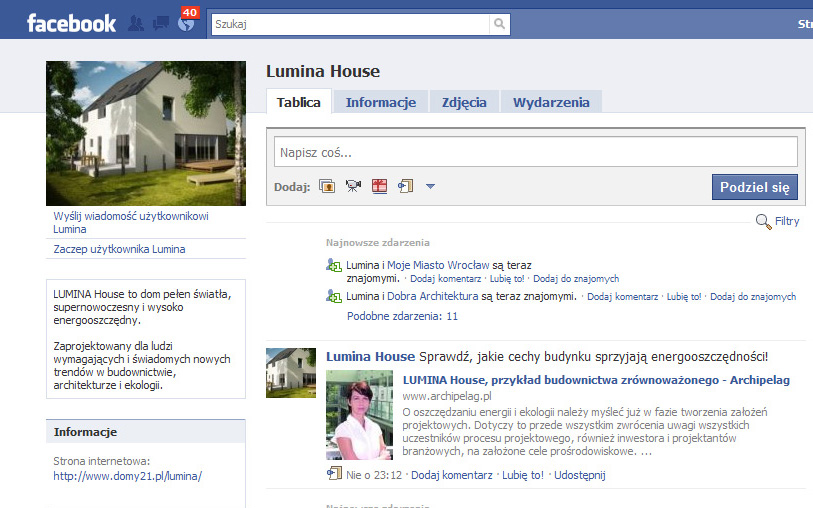Click the Napisz coś status box
Screen dimensions: 813x508
click(x=536, y=152)
